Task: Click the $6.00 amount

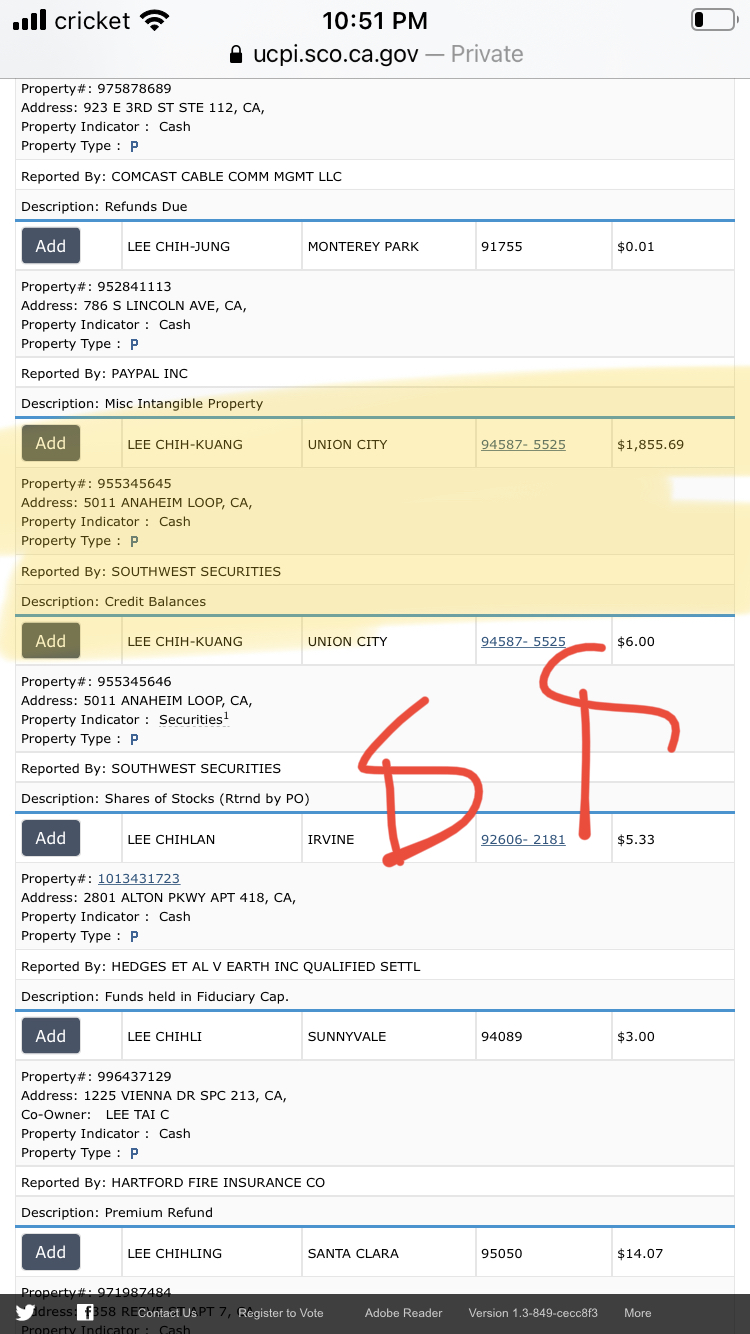Action: (x=636, y=641)
